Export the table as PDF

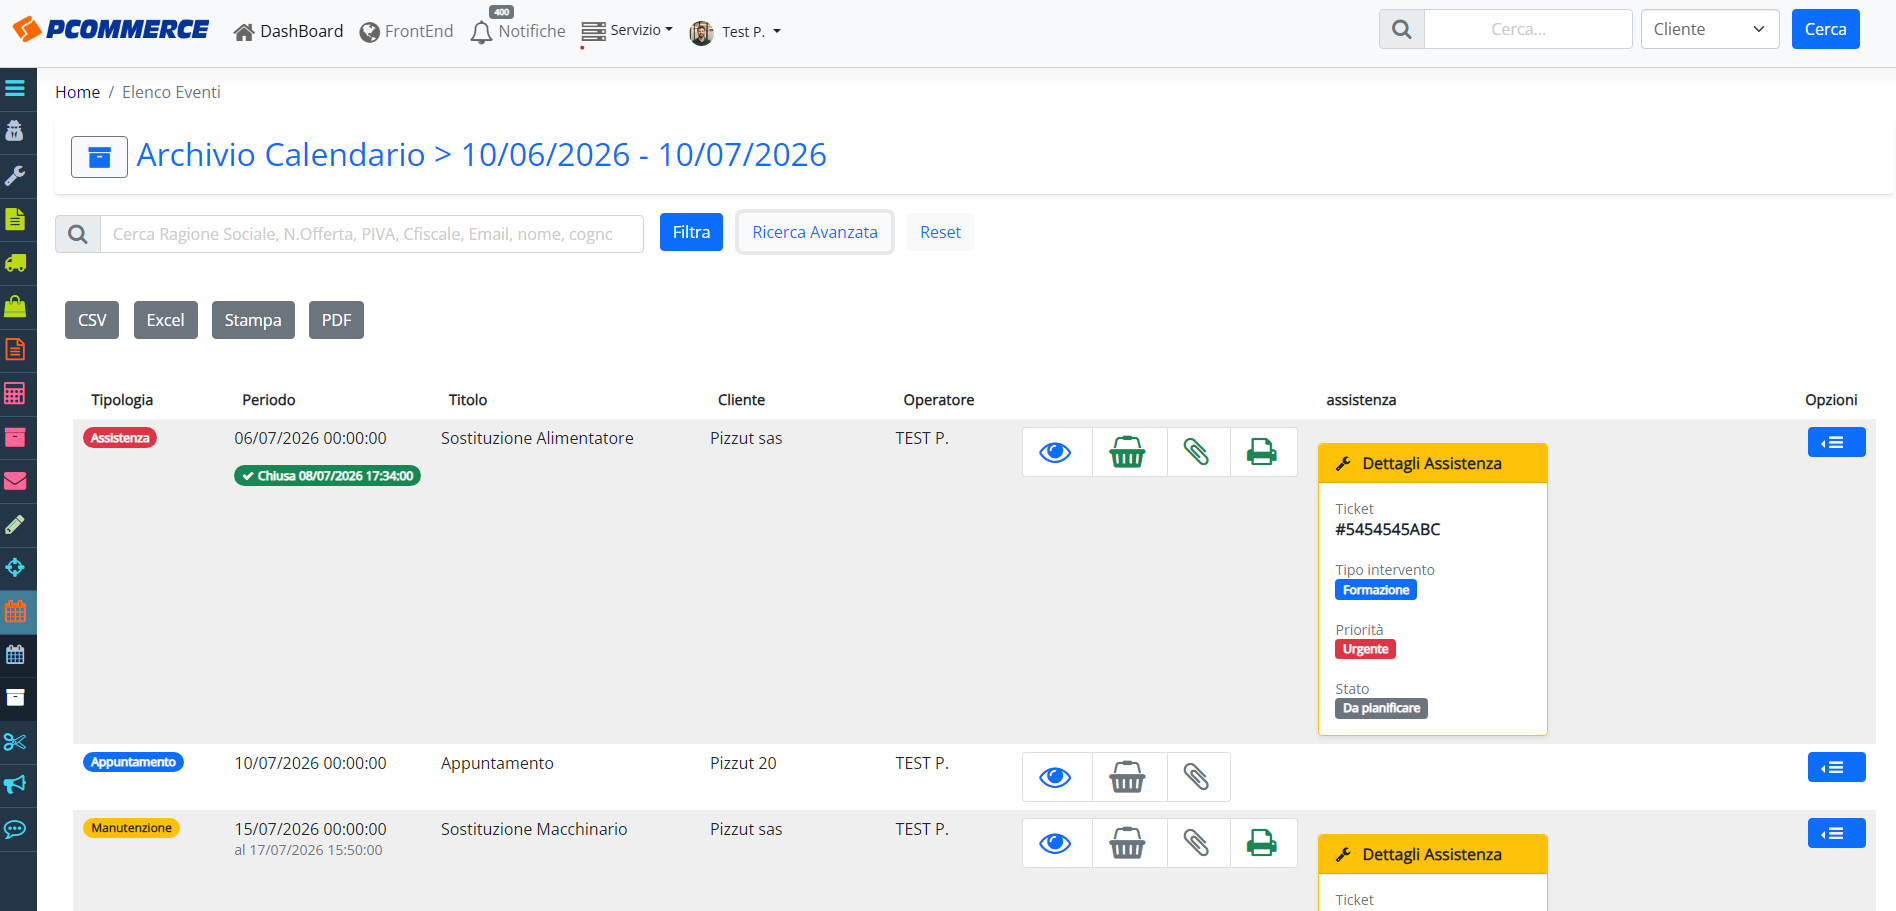coord(336,320)
